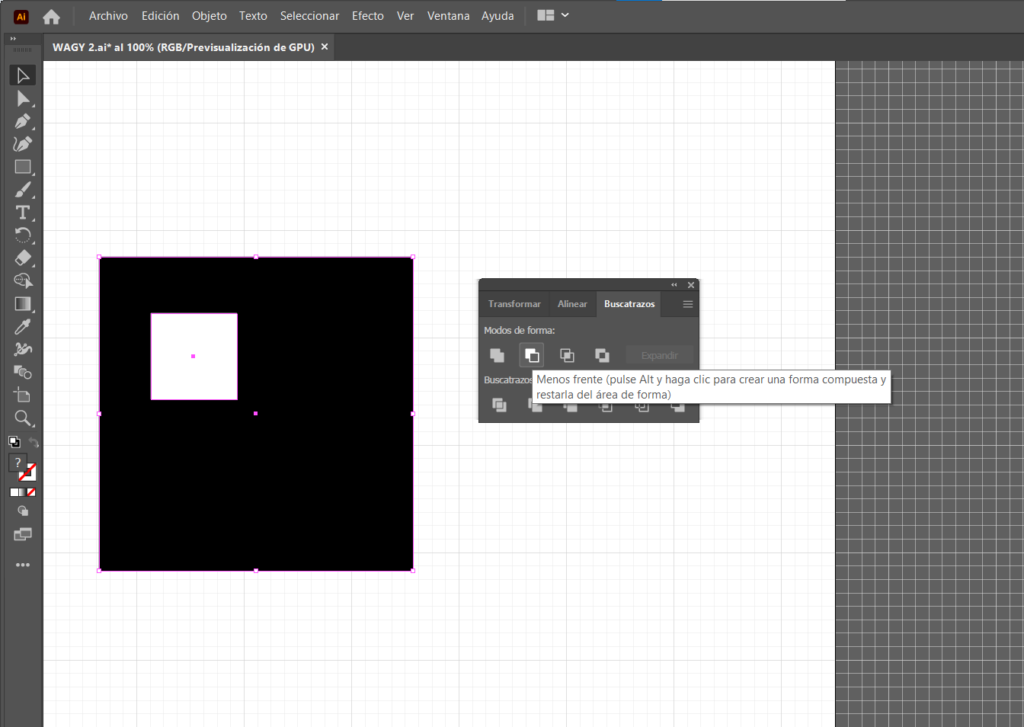Open the Objeto menu
The image size is (1024, 727).
click(x=209, y=16)
